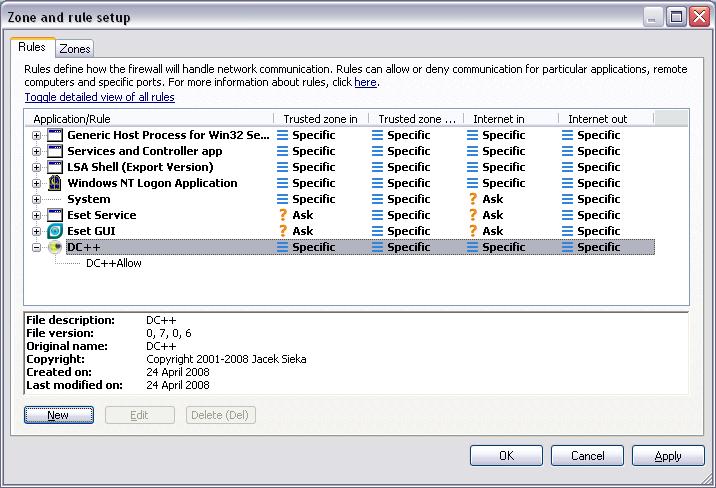Click the Internet in column header

pyautogui.click(x=511, y=119)
